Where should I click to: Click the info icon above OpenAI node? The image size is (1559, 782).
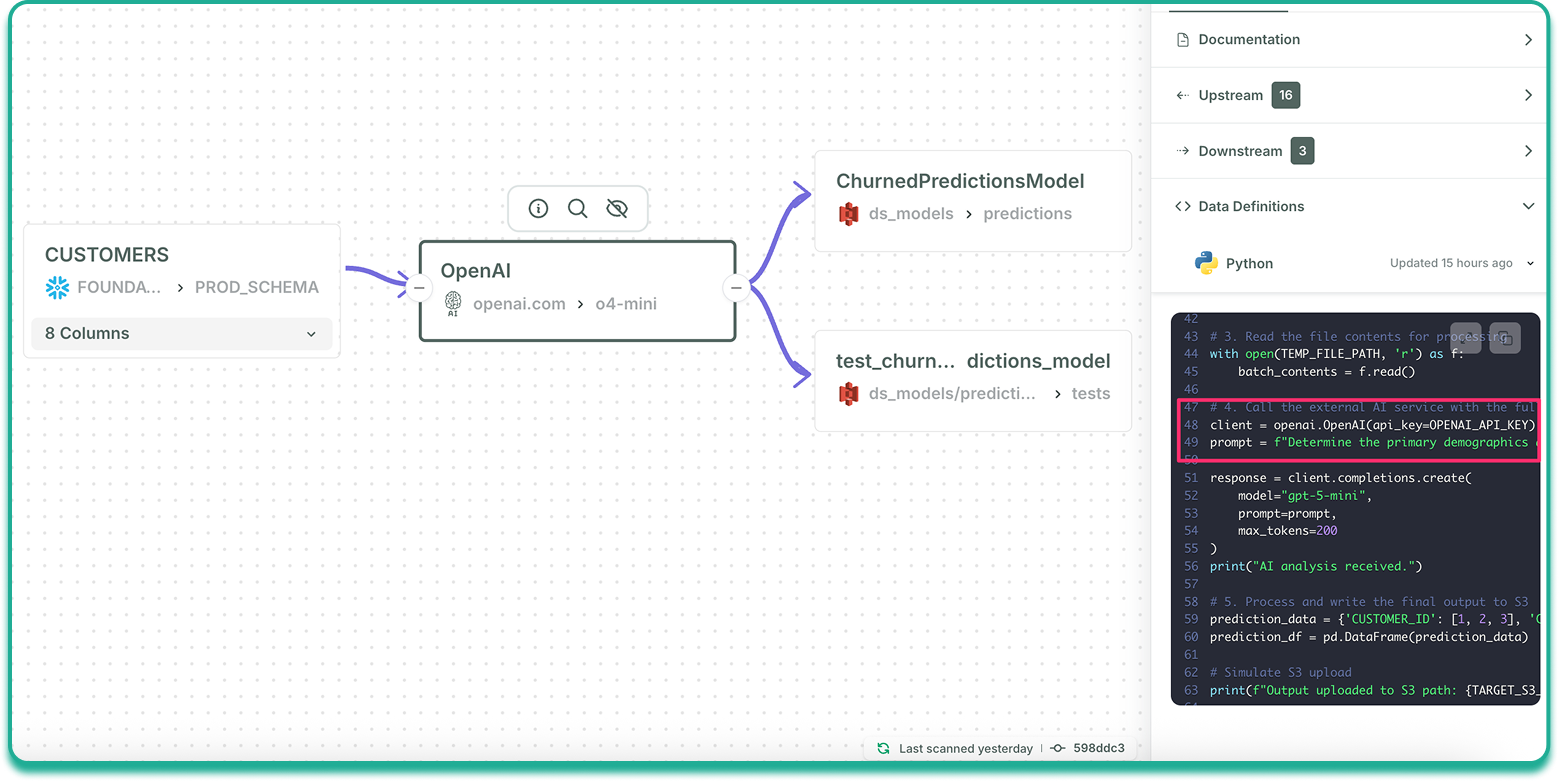pyautogui.click(x=538, y=208)
